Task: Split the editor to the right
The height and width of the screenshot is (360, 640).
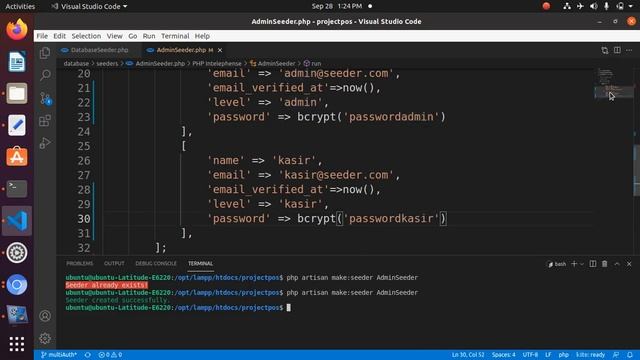Action: pos(617,50)
